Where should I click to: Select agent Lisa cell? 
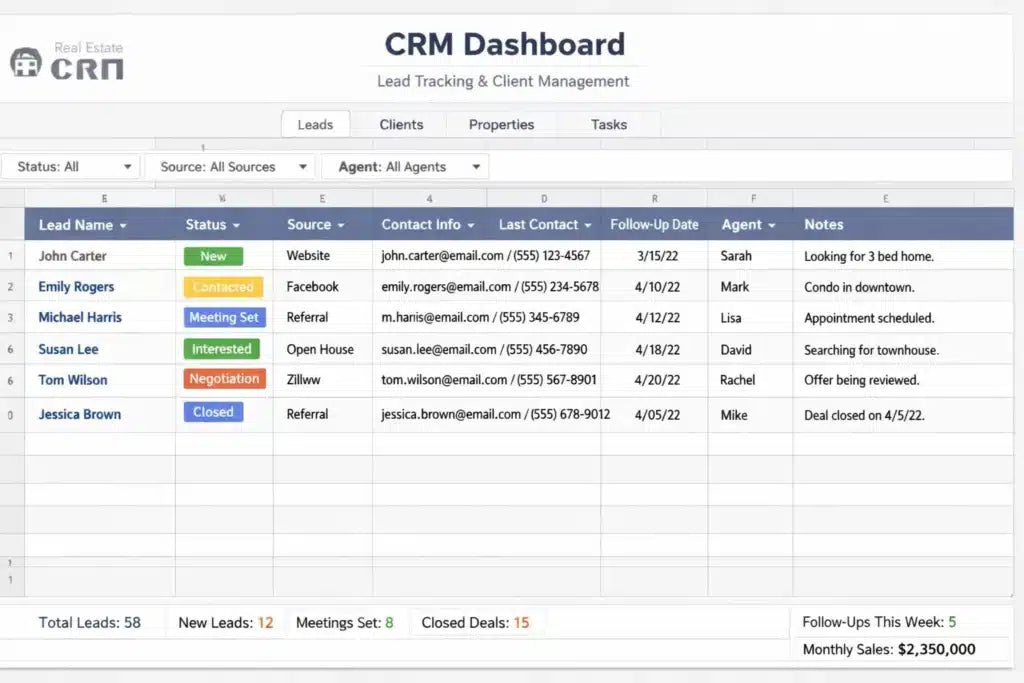pyautogui.click(x=731, y=318)
